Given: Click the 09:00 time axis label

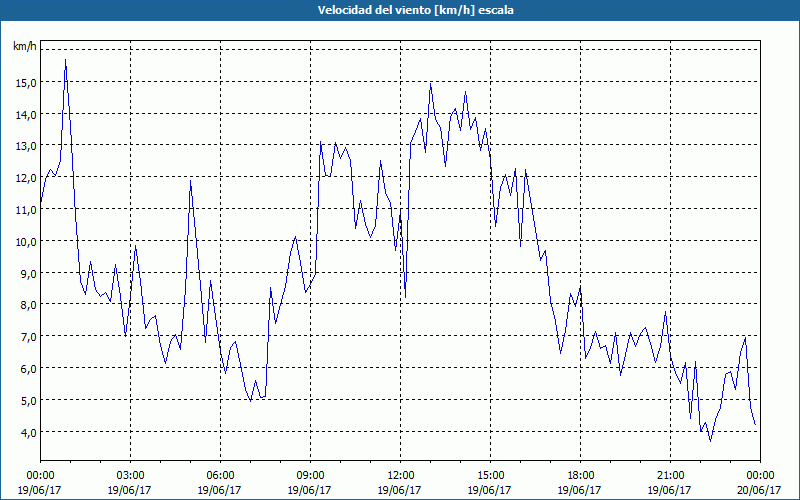Looking at the screenshot, I should point(311,476).
